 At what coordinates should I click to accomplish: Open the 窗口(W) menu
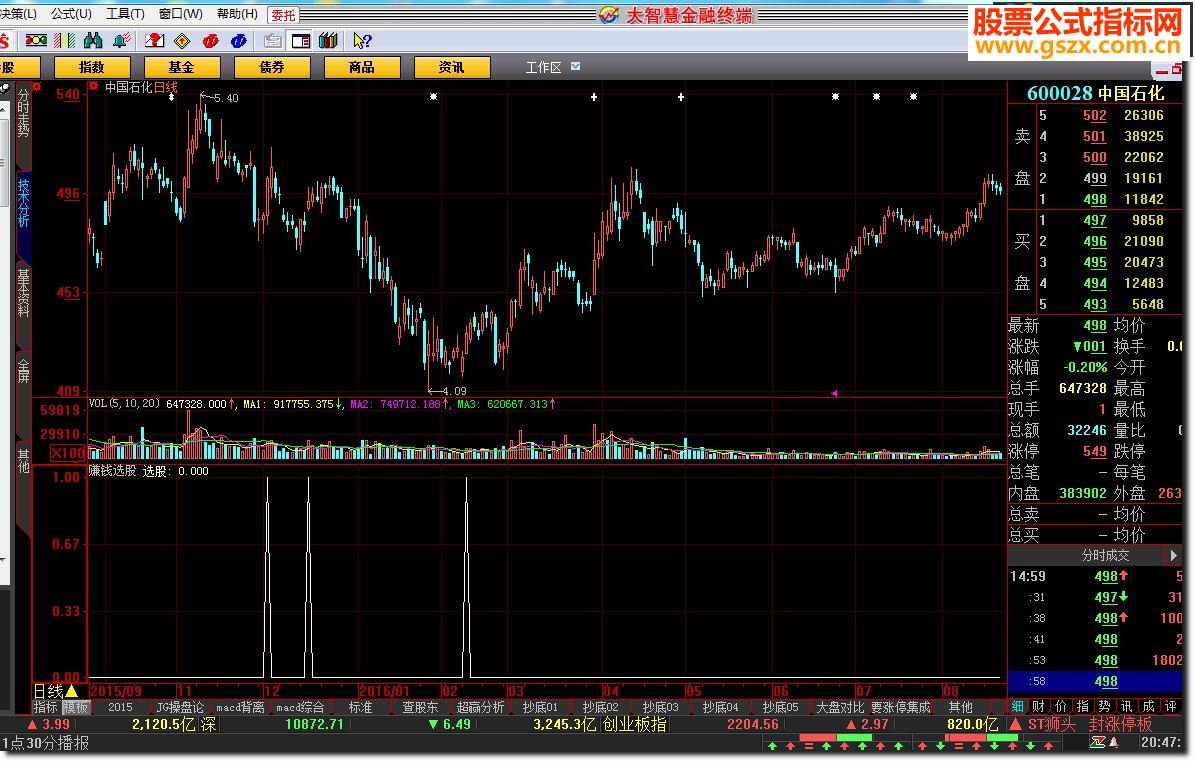pos(181,14)
